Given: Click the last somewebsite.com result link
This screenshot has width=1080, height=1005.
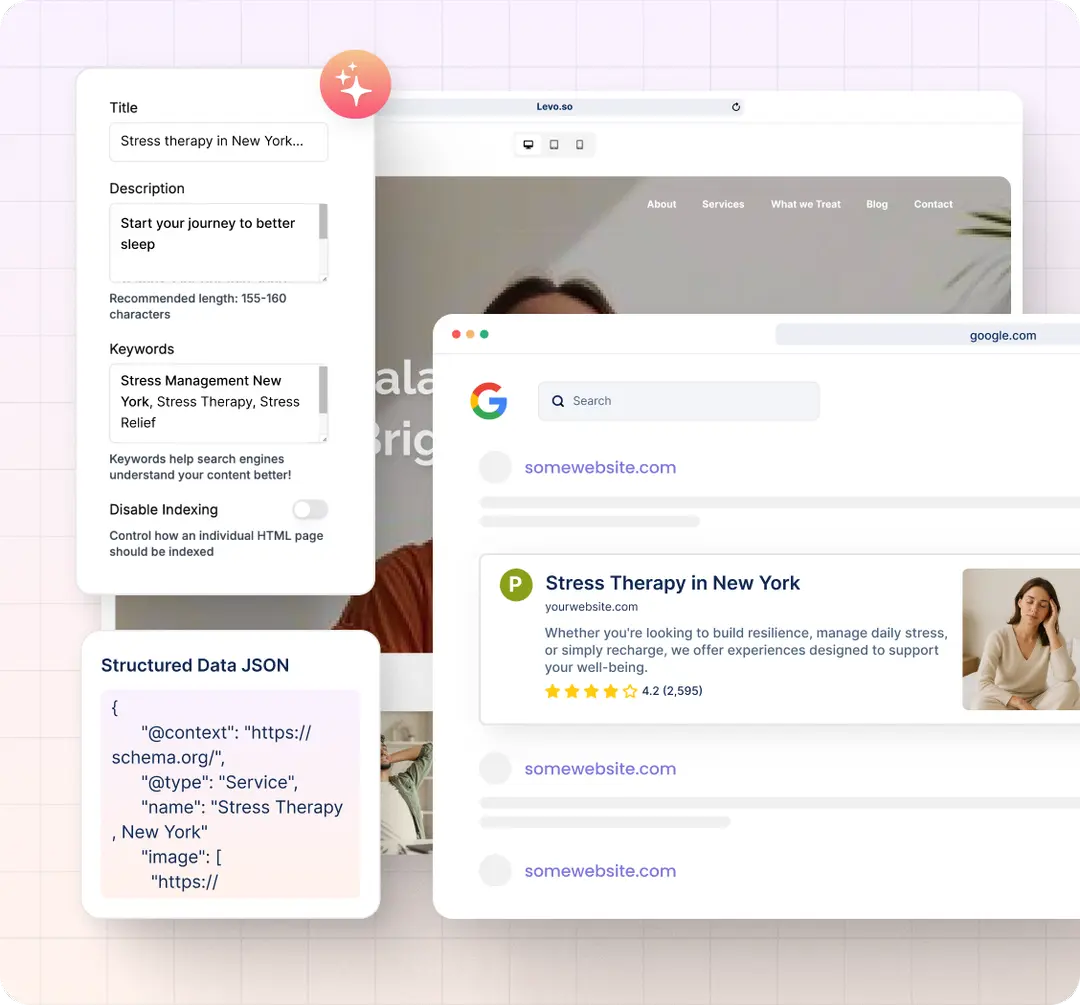Looking at the screenshot, I should click(x=601, y=871).
